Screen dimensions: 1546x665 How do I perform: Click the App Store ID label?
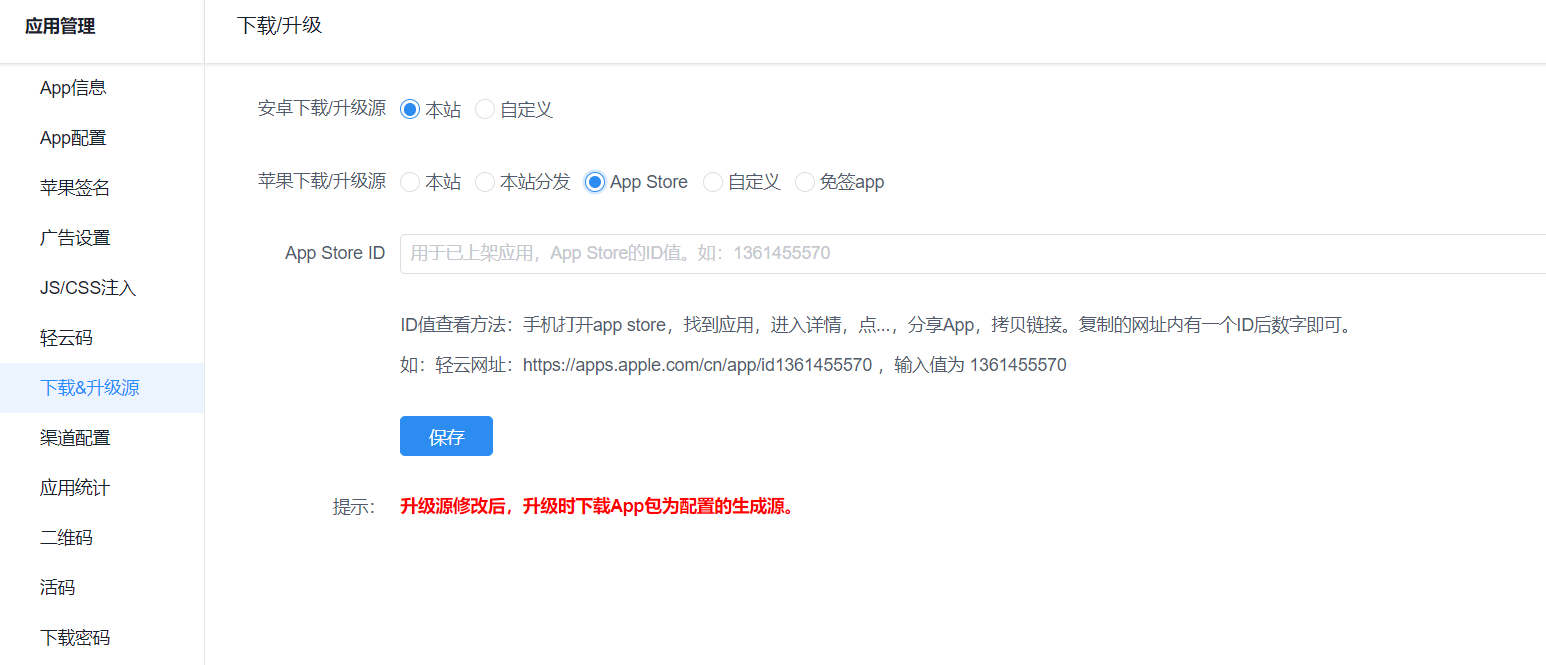pos(335,254)
